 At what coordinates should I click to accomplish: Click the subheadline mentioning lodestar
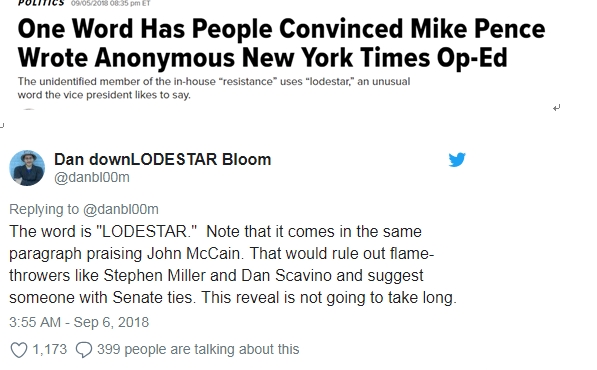214,88
